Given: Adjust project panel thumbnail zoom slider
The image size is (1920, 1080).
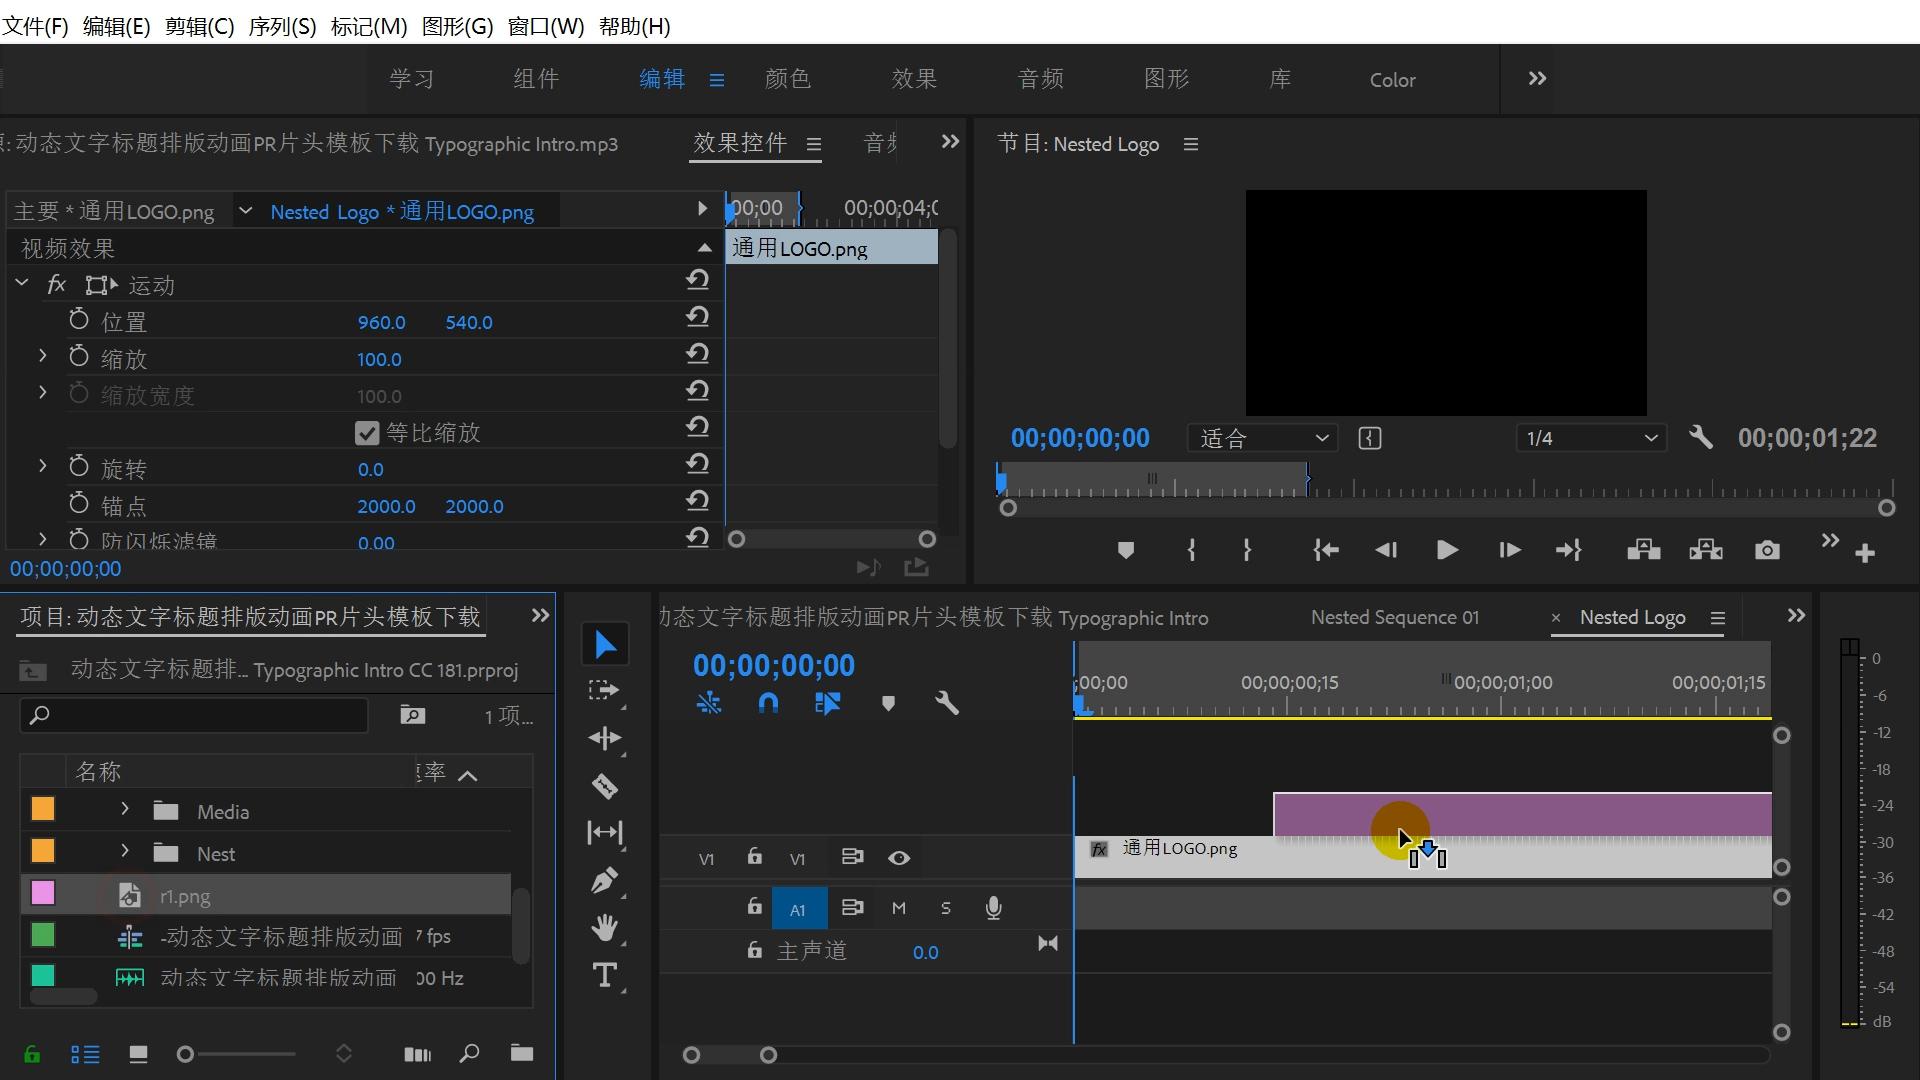Looking at the screenshot, I should (185, 1054).
